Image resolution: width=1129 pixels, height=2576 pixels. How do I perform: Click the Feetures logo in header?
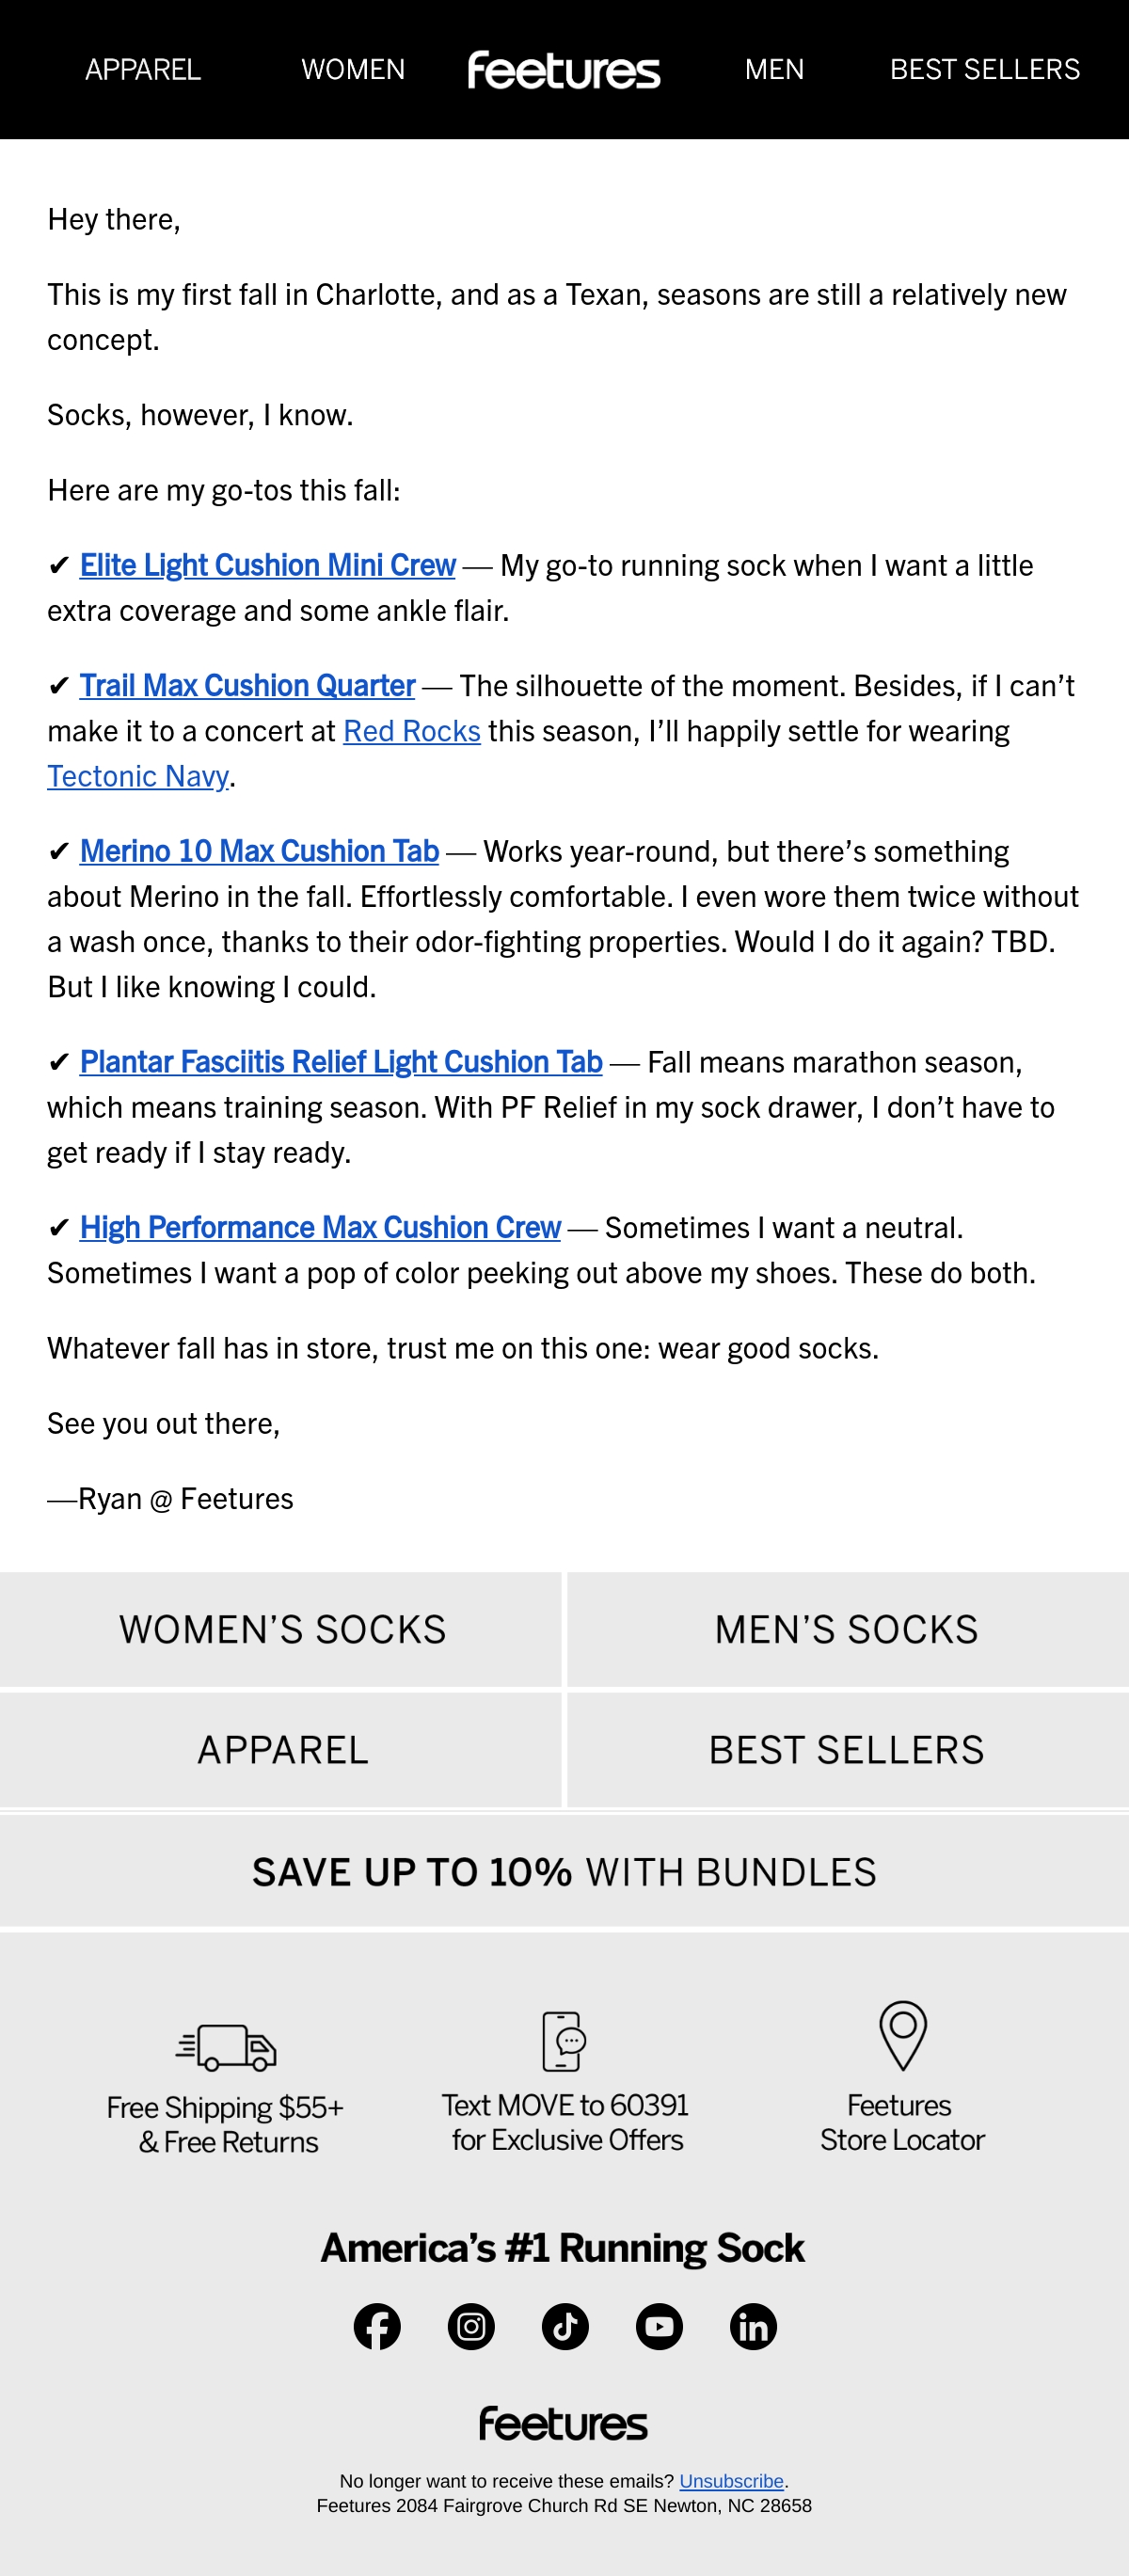click(564, 70)
